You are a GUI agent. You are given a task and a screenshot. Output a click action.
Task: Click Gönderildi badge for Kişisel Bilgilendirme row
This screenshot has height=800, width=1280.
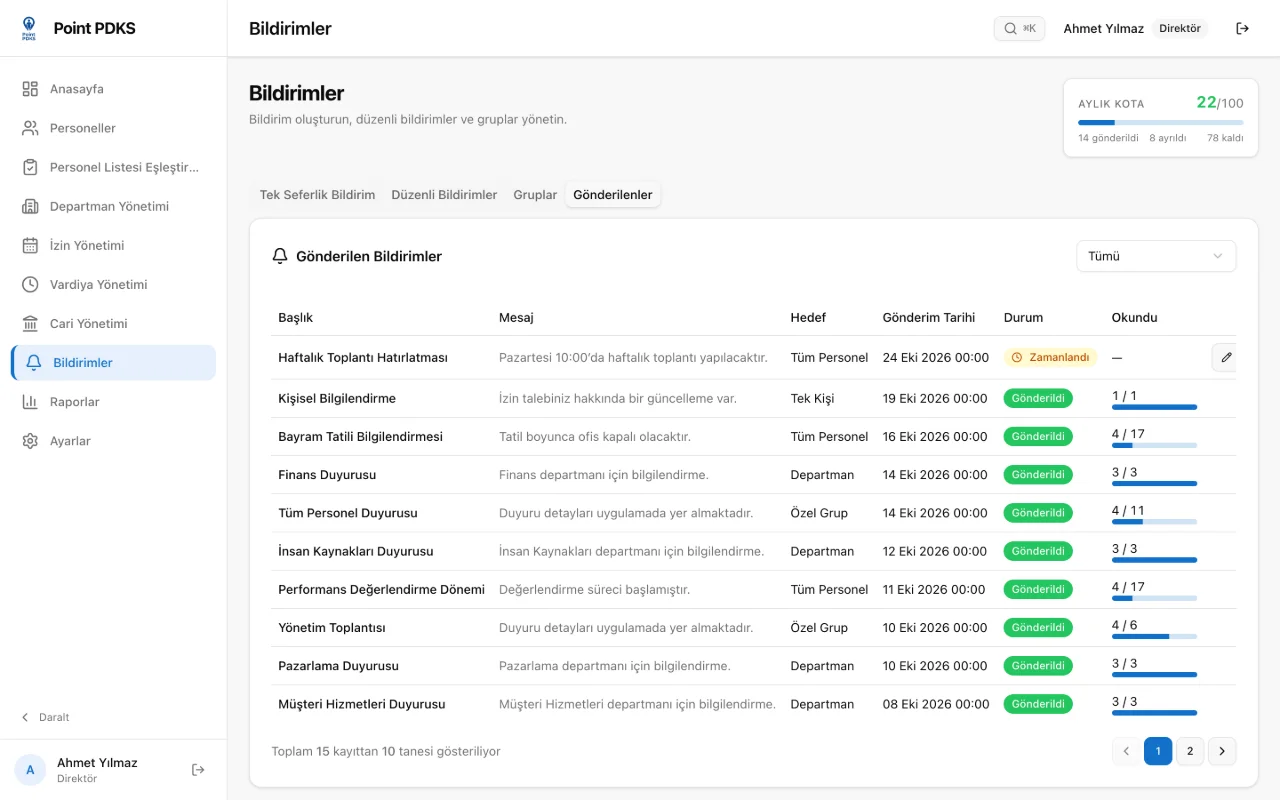coord(1038,398)
